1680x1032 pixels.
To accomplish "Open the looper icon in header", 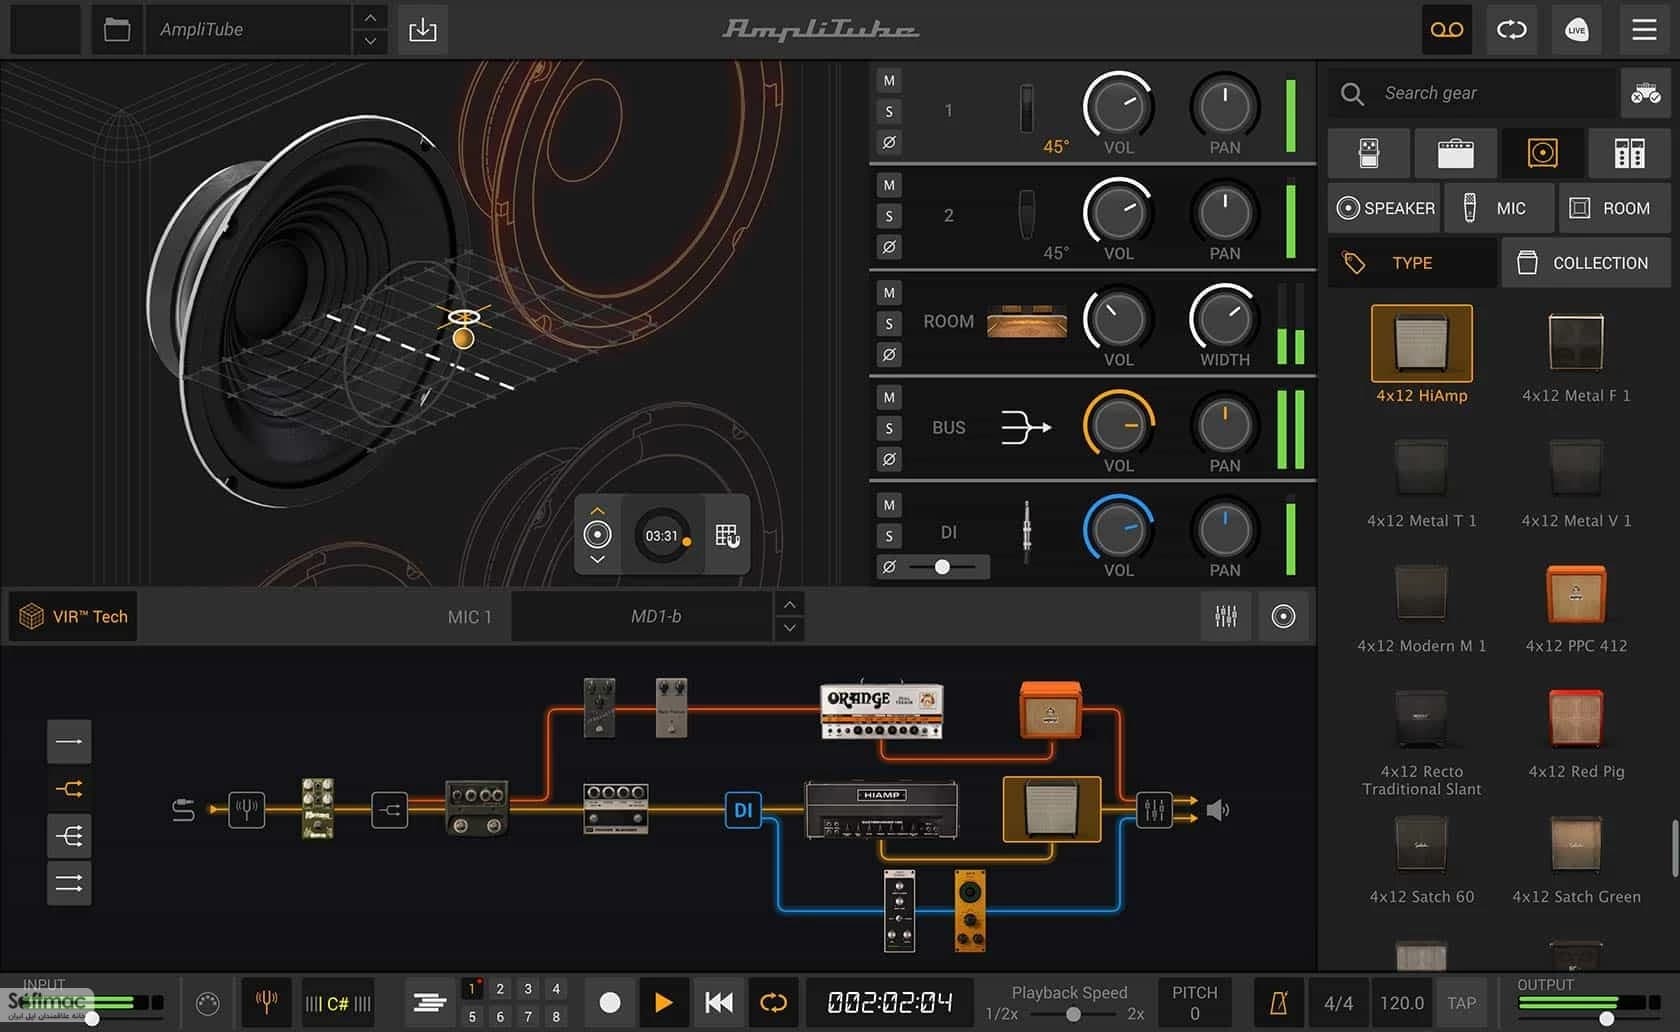I will (1512, 30).
